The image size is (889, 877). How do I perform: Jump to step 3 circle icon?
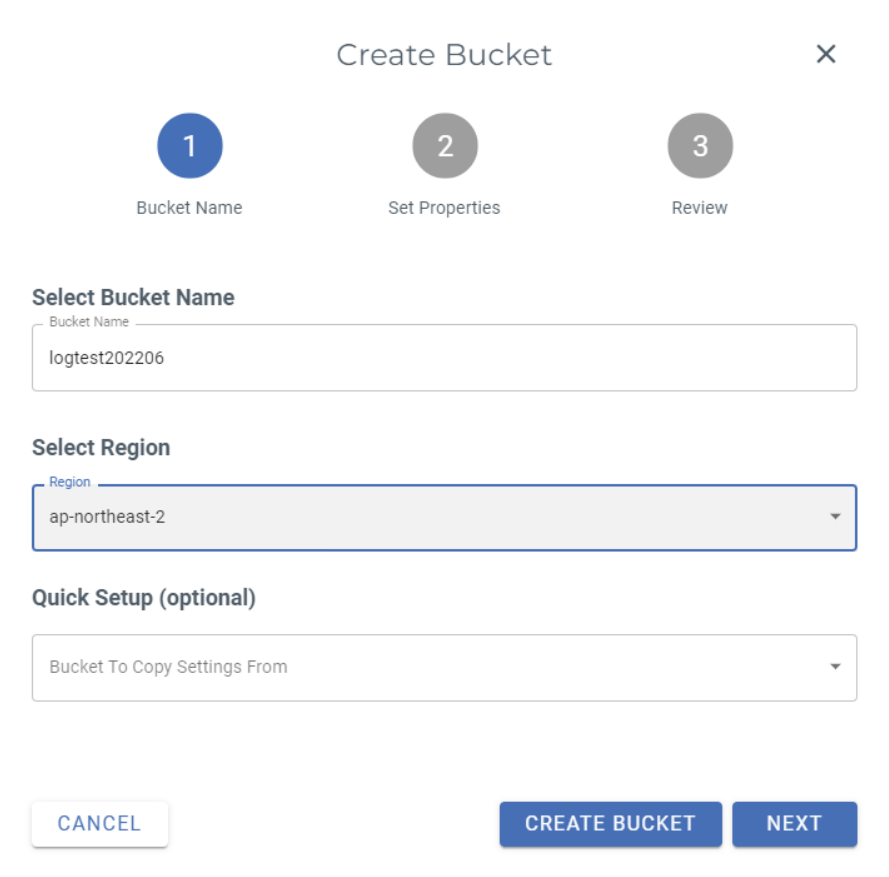(700, 146)
